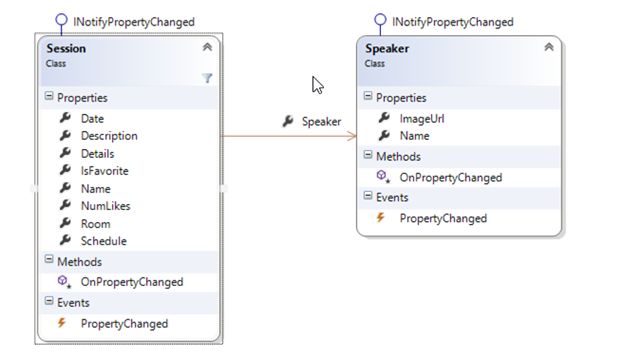Collapse the Speaker Properties section
The height and width of the screenshot is (360, 624).
pyautogui.click(x=368, y=96)
